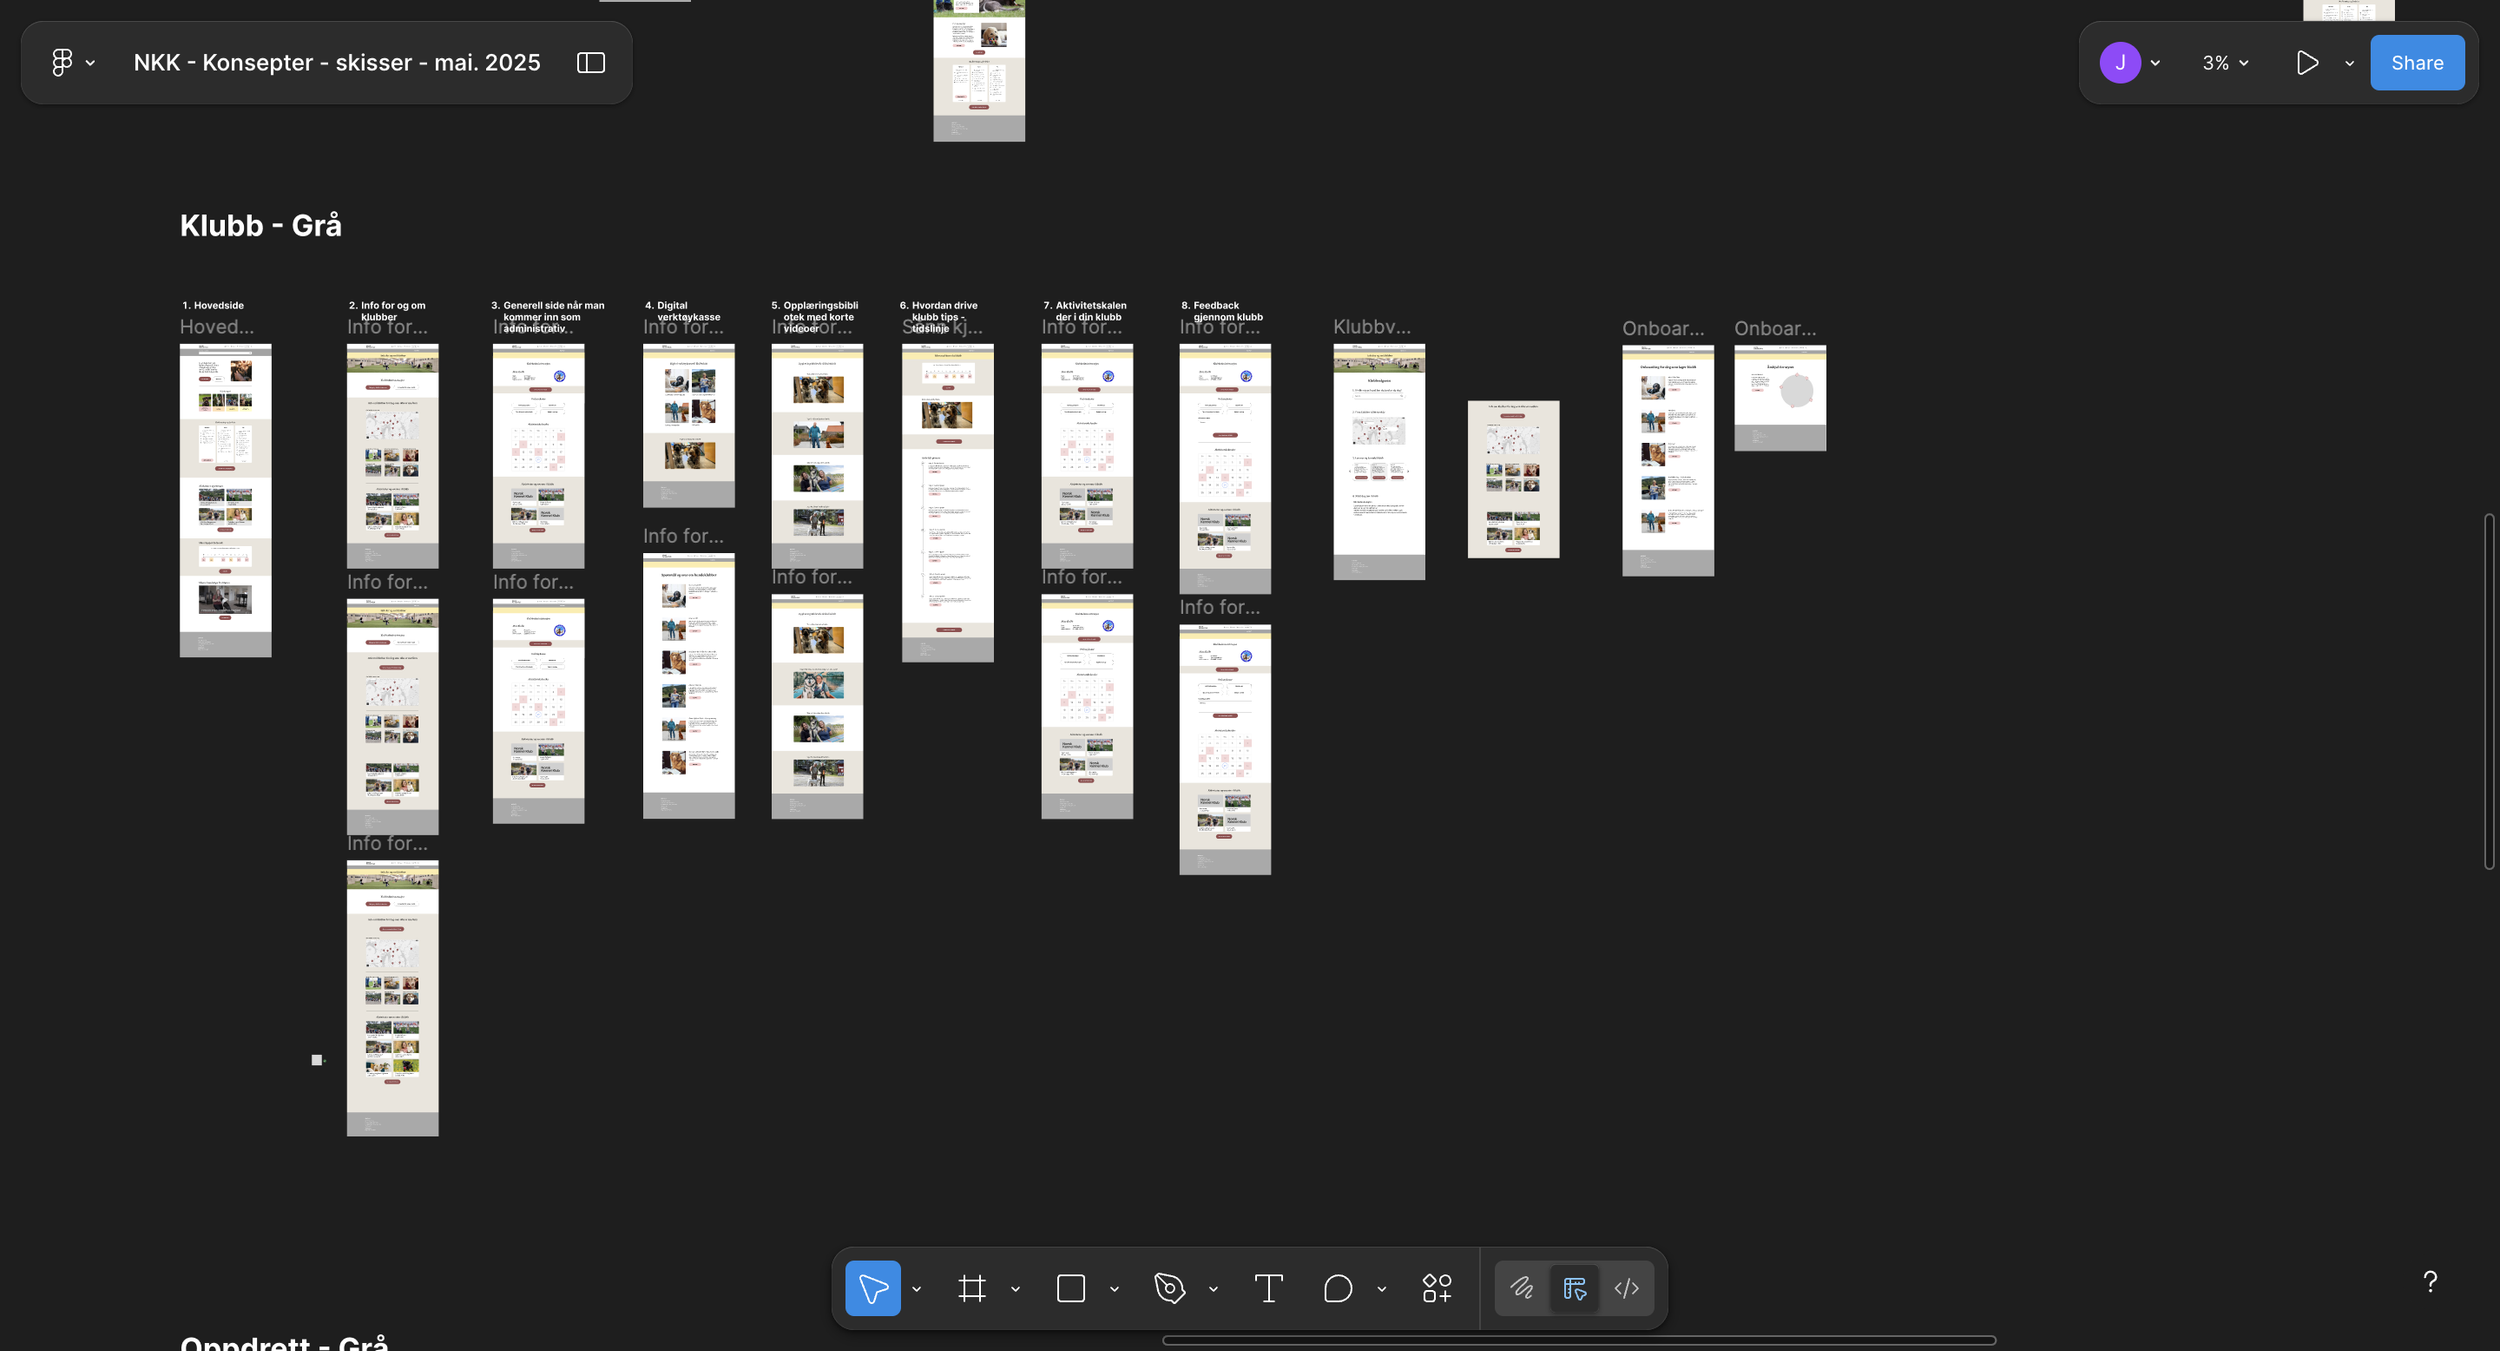The image size is (2500, 1351).
Task: Present prototype with play icon
Action: pyautogui.click(x=2307, y=63)
